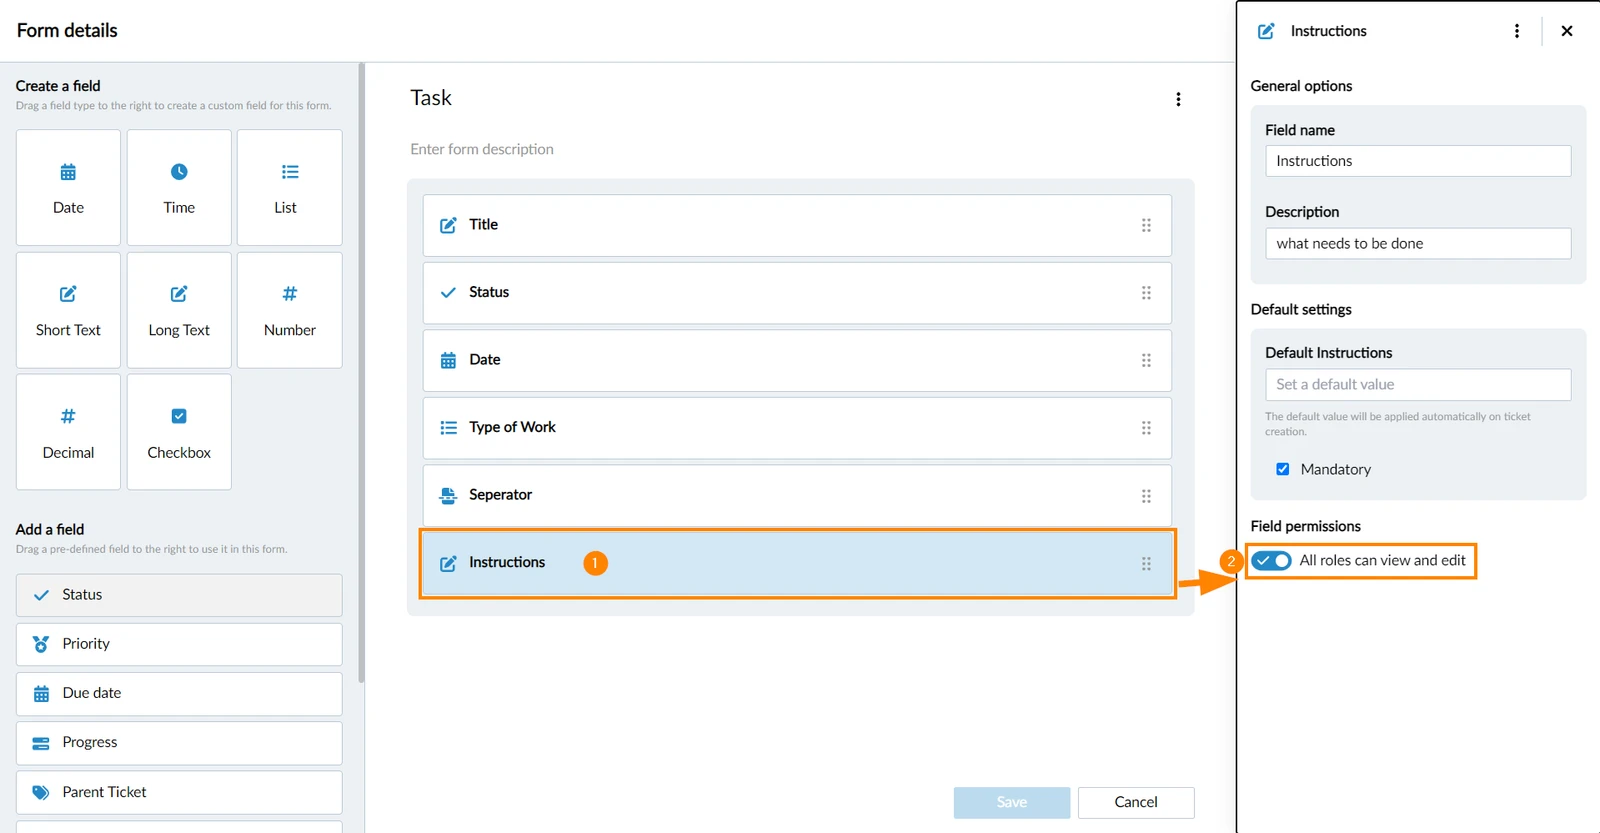Open the Instructions panel three-dot menu
Image resolution: width=1600 pixels, height=833 pixels.
(x=1517, y=31)
